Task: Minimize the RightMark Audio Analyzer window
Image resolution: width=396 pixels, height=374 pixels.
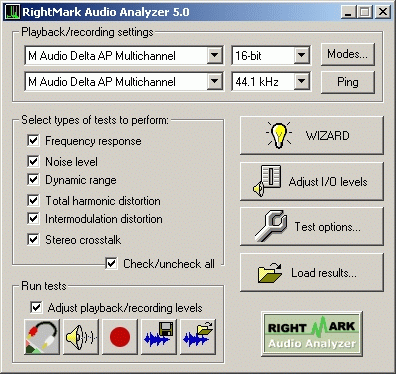Action: (349, 12)
